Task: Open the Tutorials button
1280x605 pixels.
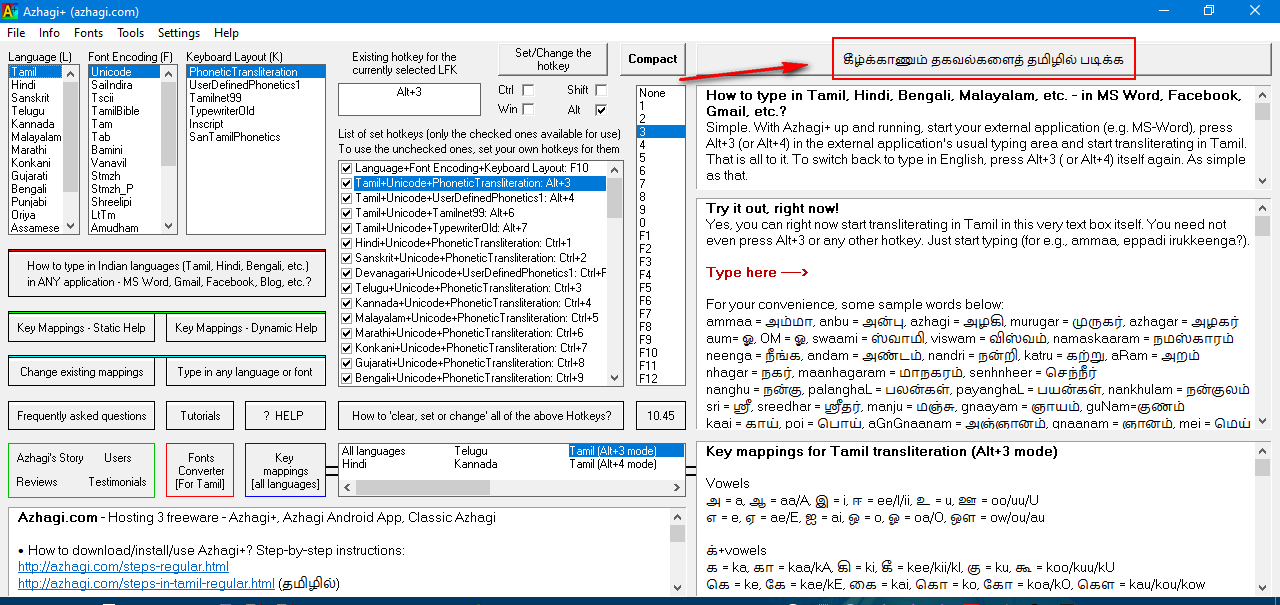Action: 200,416
